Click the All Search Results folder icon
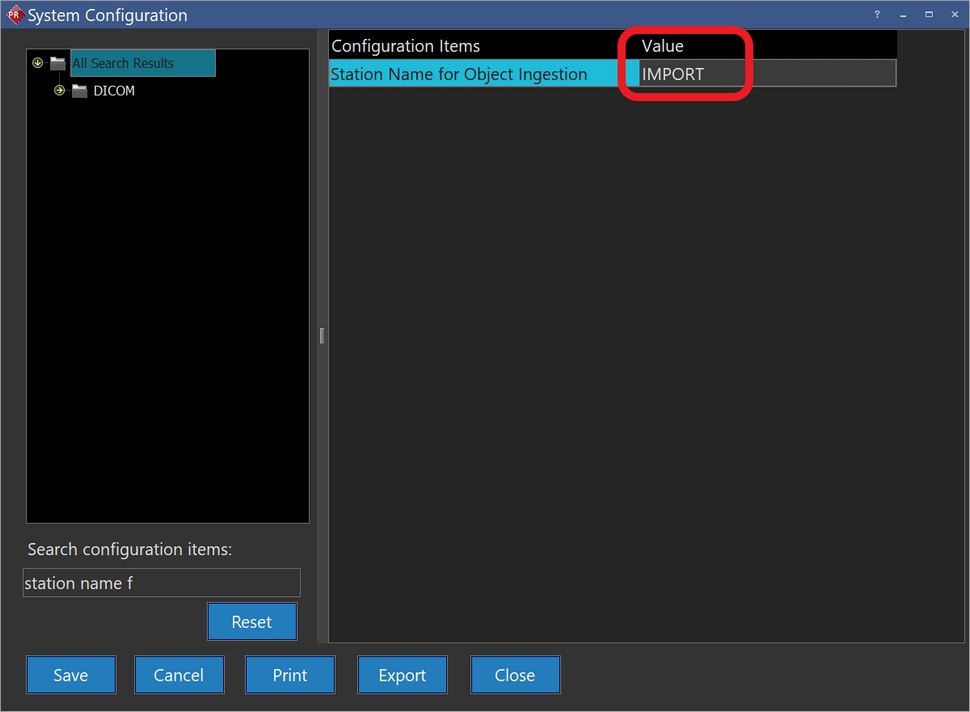 [58, 63]
